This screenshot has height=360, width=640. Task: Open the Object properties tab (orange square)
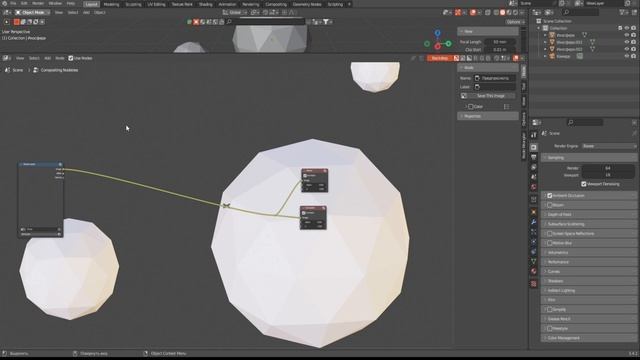533,212
